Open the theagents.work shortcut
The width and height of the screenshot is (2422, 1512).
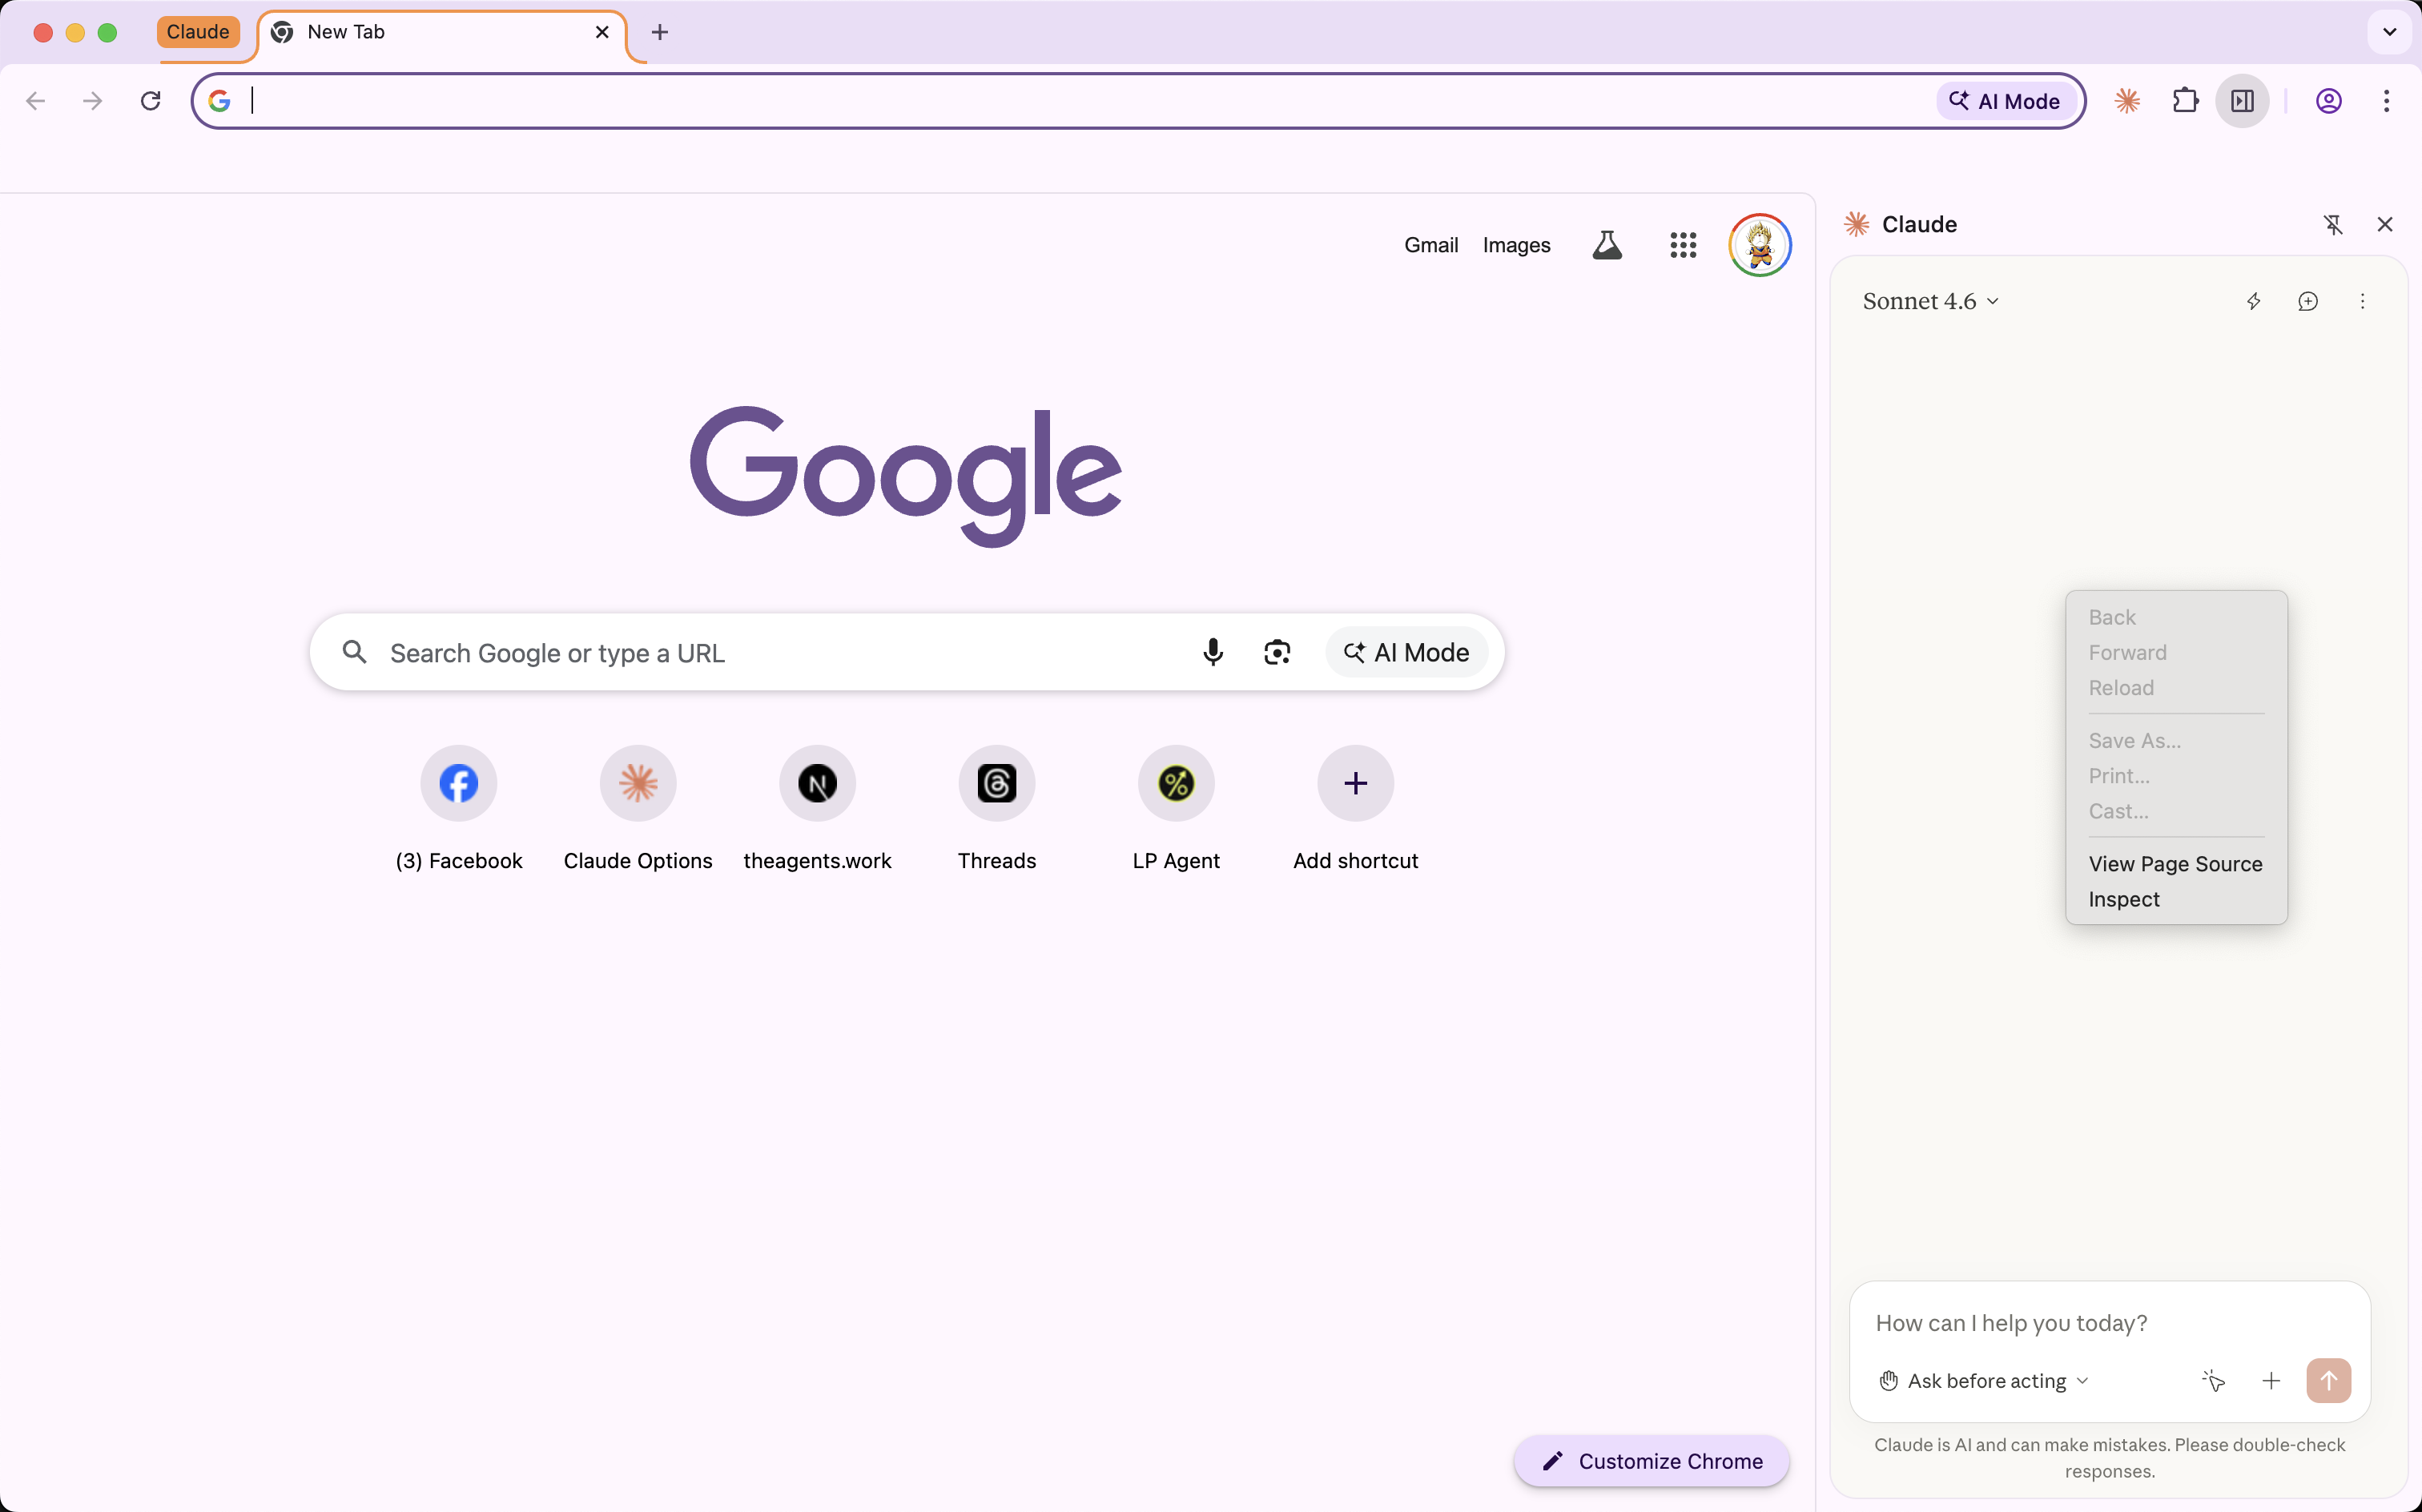tap(817, 809)
